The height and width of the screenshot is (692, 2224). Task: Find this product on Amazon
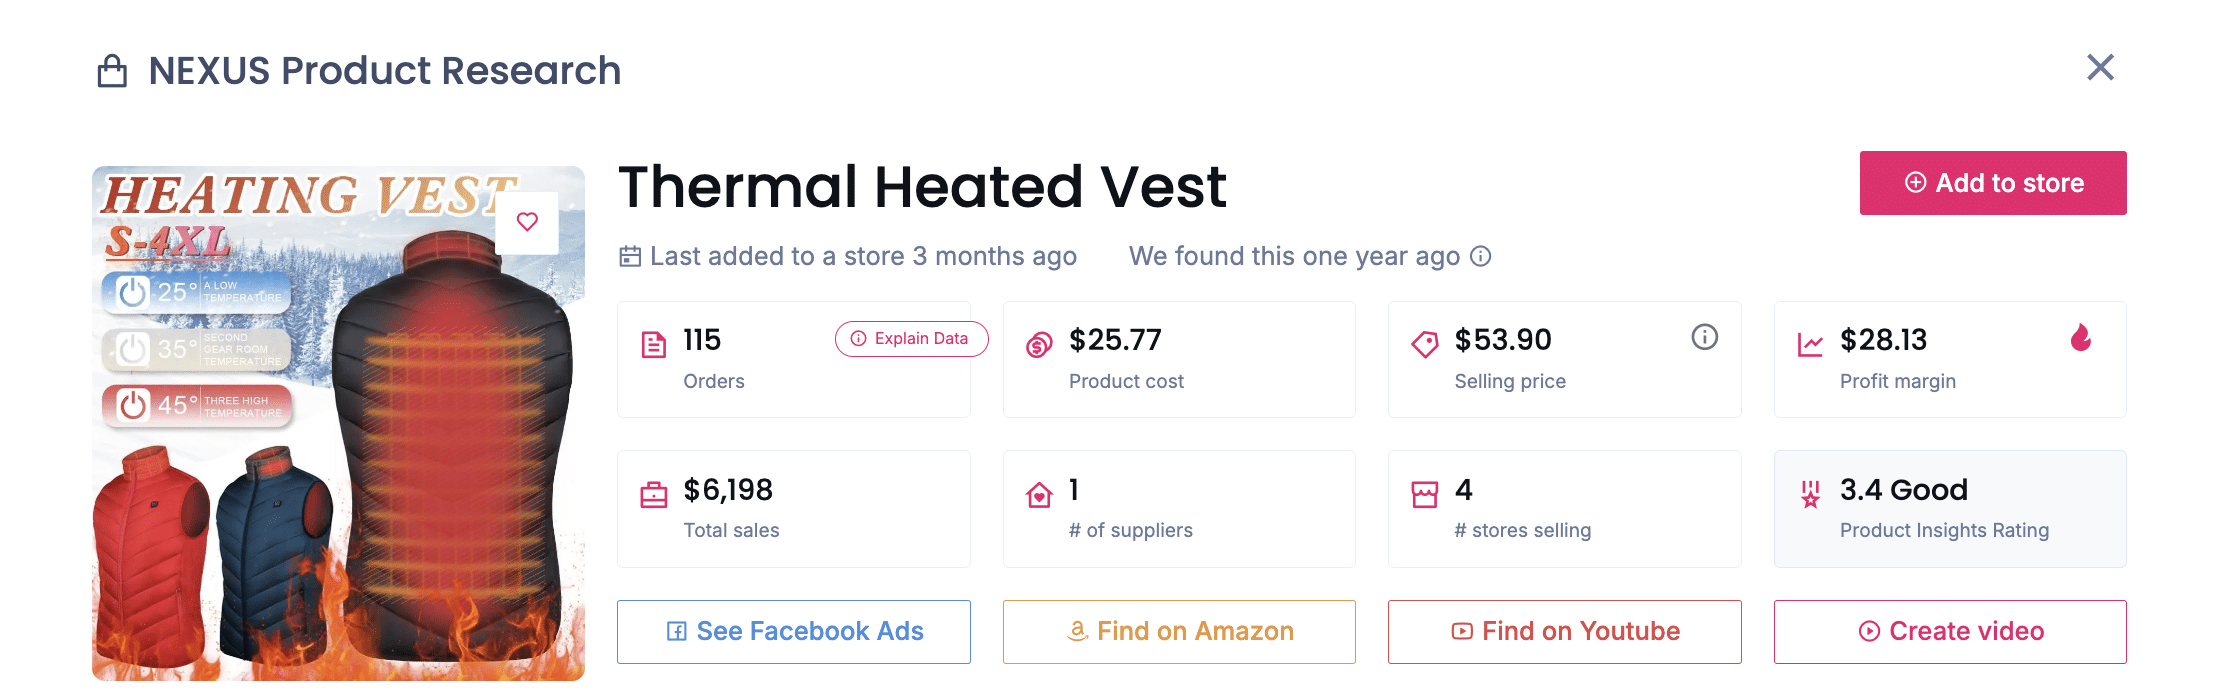1179,631
